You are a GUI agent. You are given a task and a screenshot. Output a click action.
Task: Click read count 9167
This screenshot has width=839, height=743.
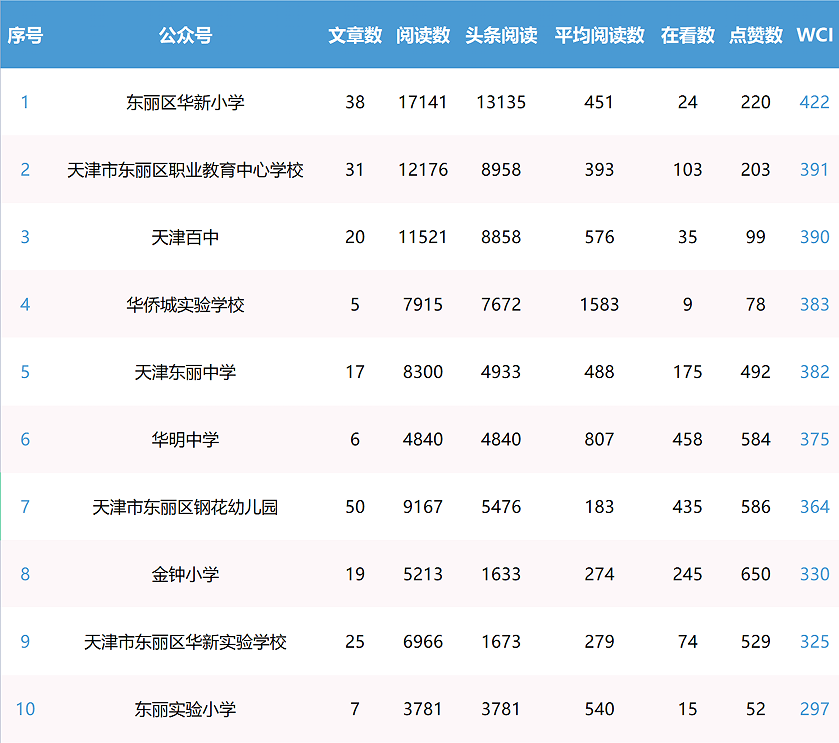coord(423,507)
